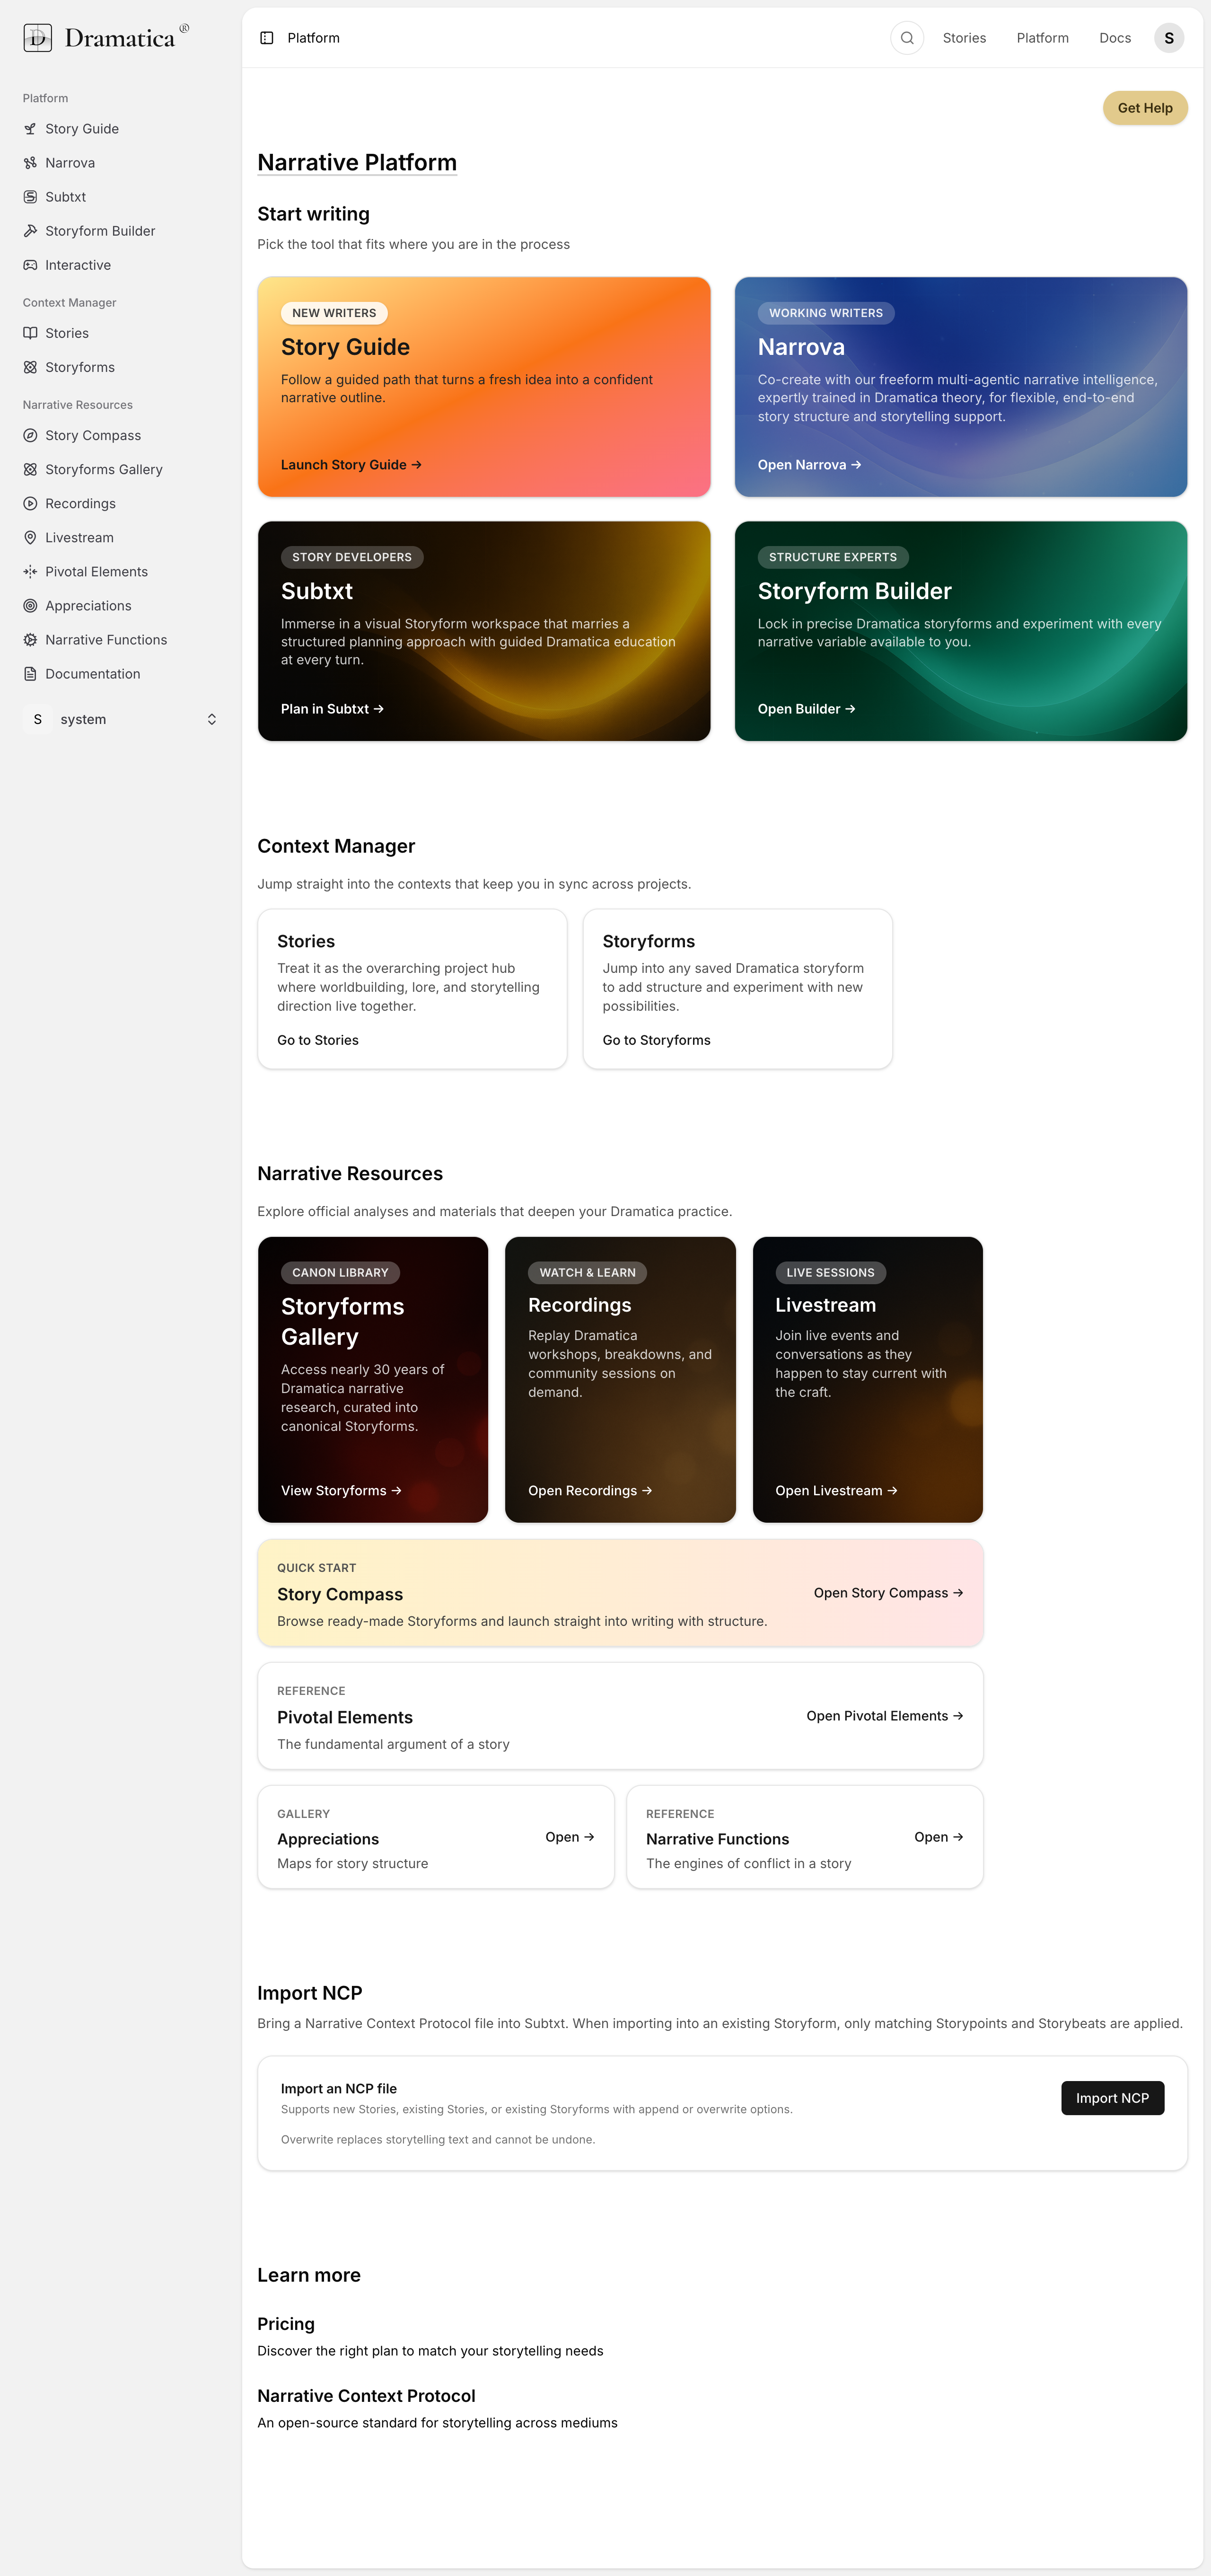The height and width of the screenshot is (2576, 1211).
Task: Open the Story Compass icon under Narrative Resources
Action: pyautogui.click(x=30, y=435)
